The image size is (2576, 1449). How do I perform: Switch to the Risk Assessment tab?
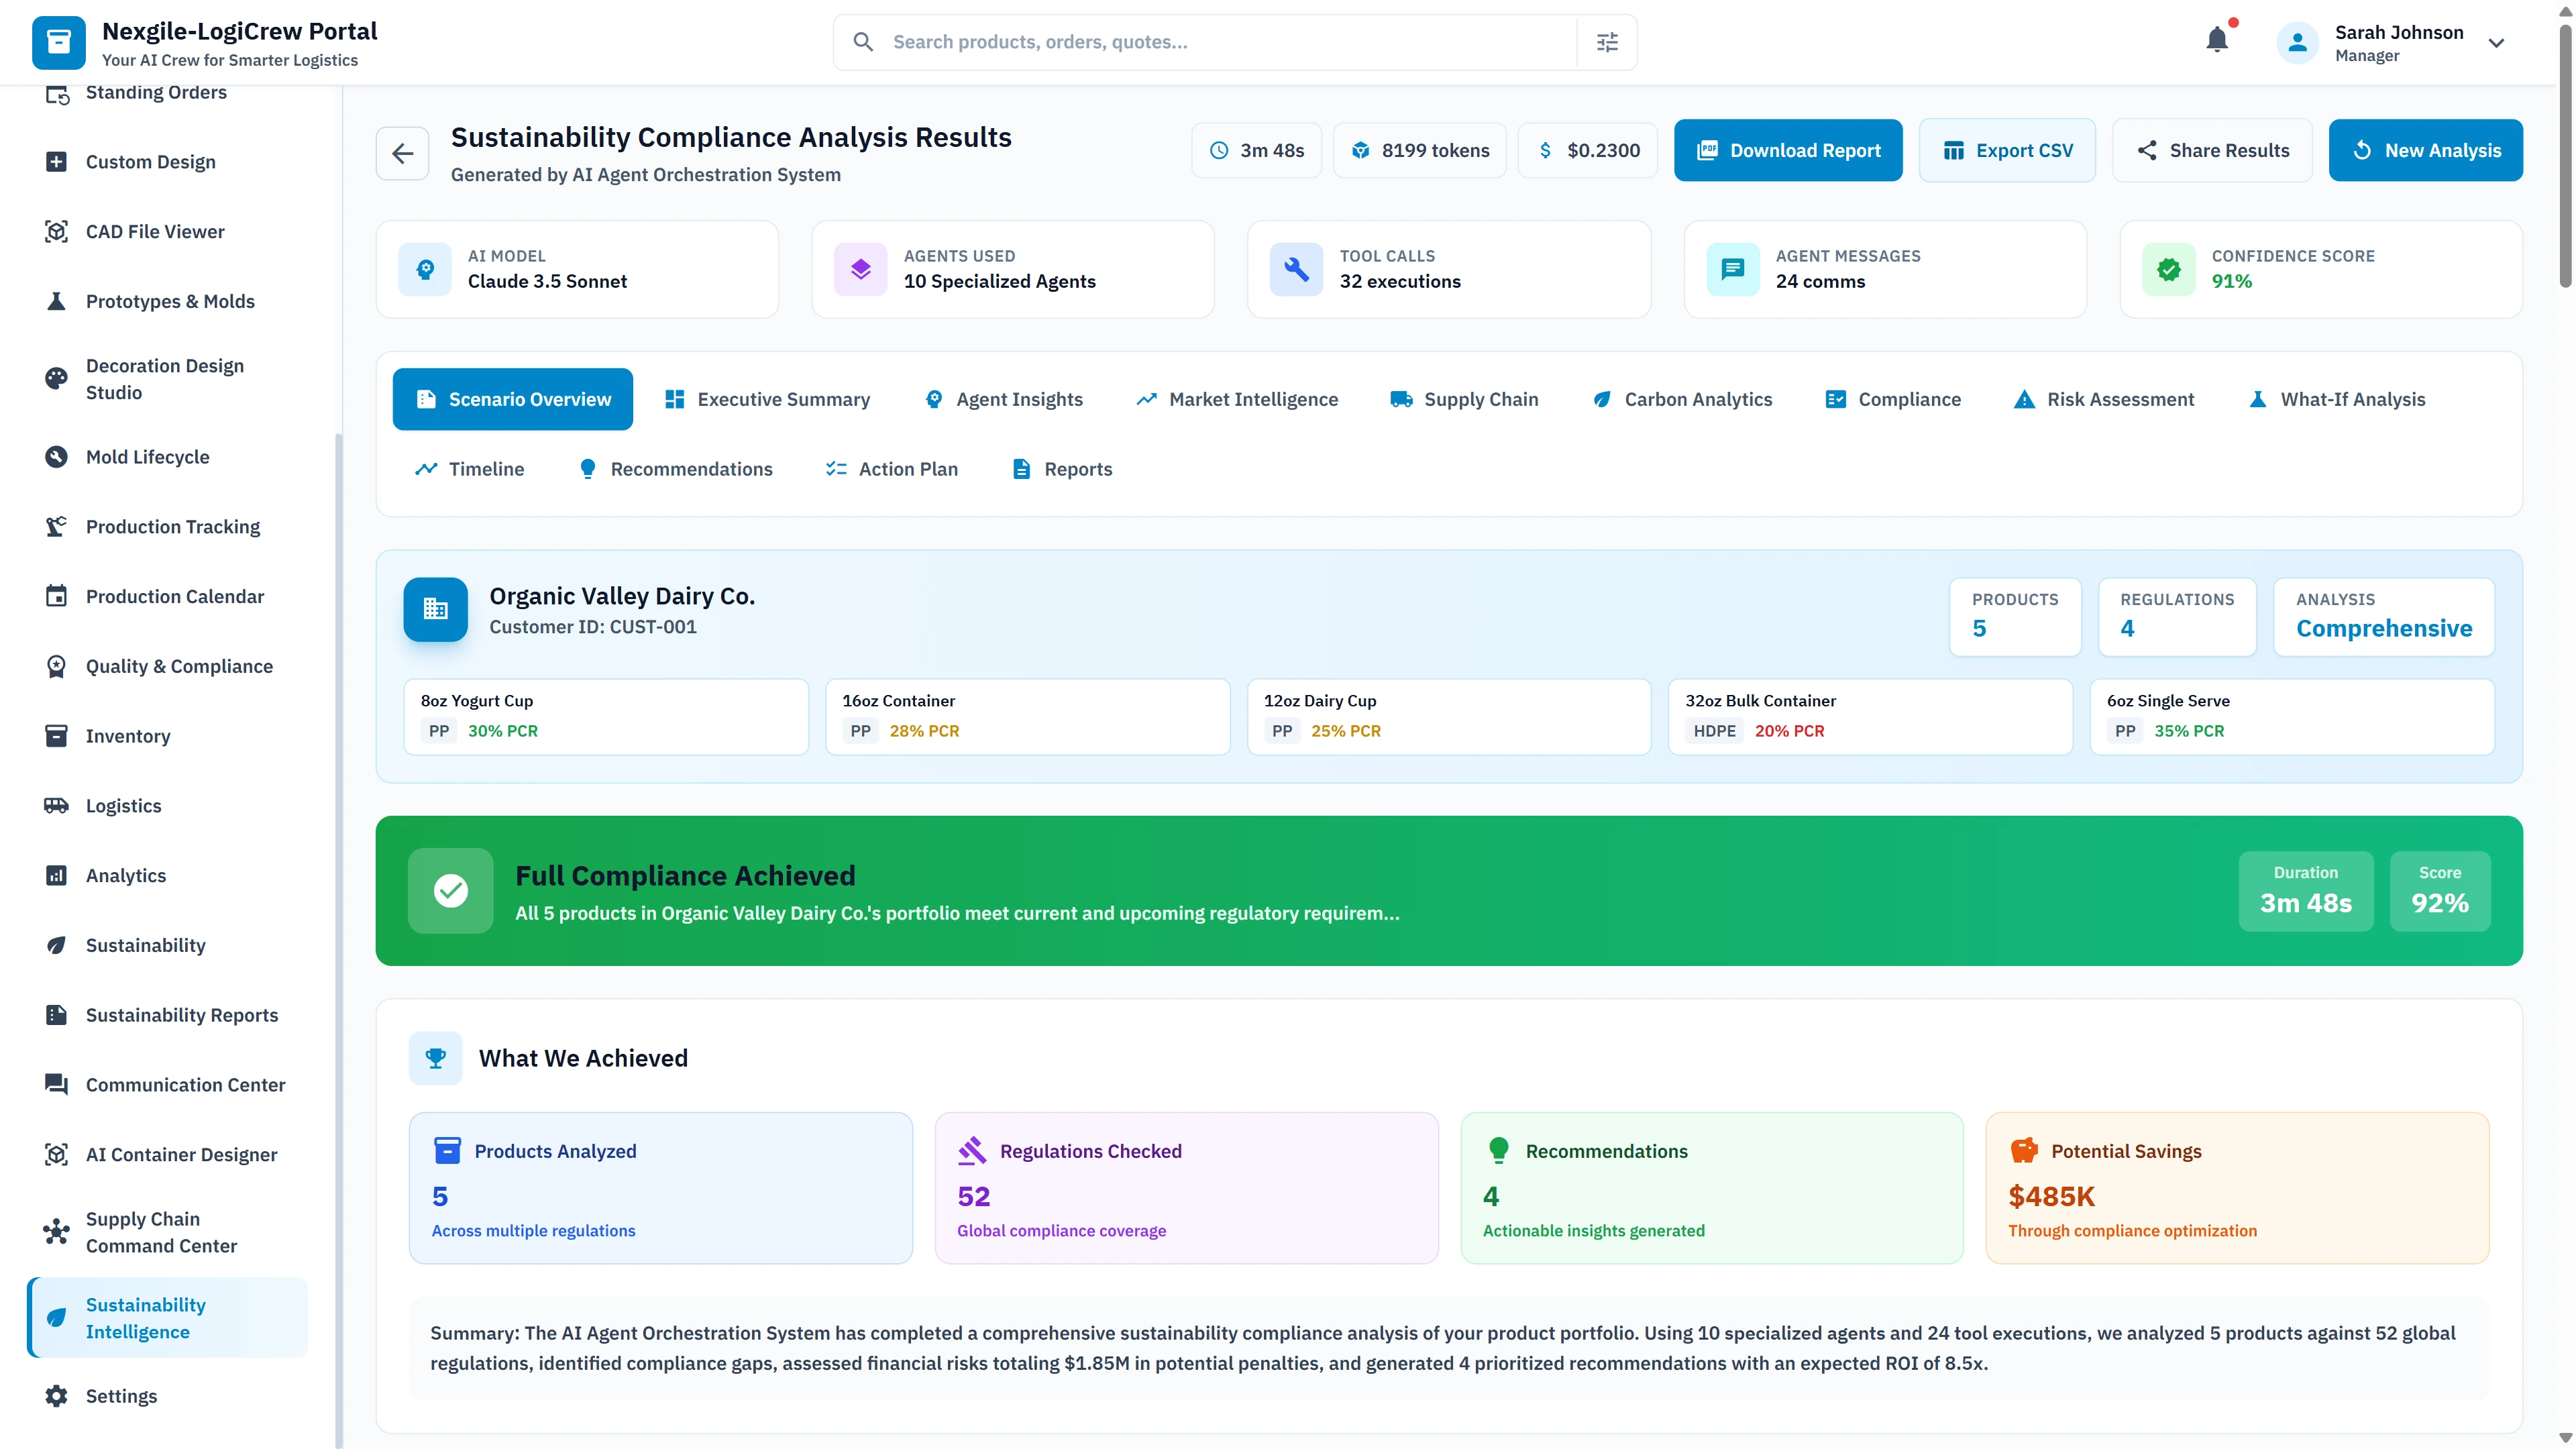pos(2103,398)
